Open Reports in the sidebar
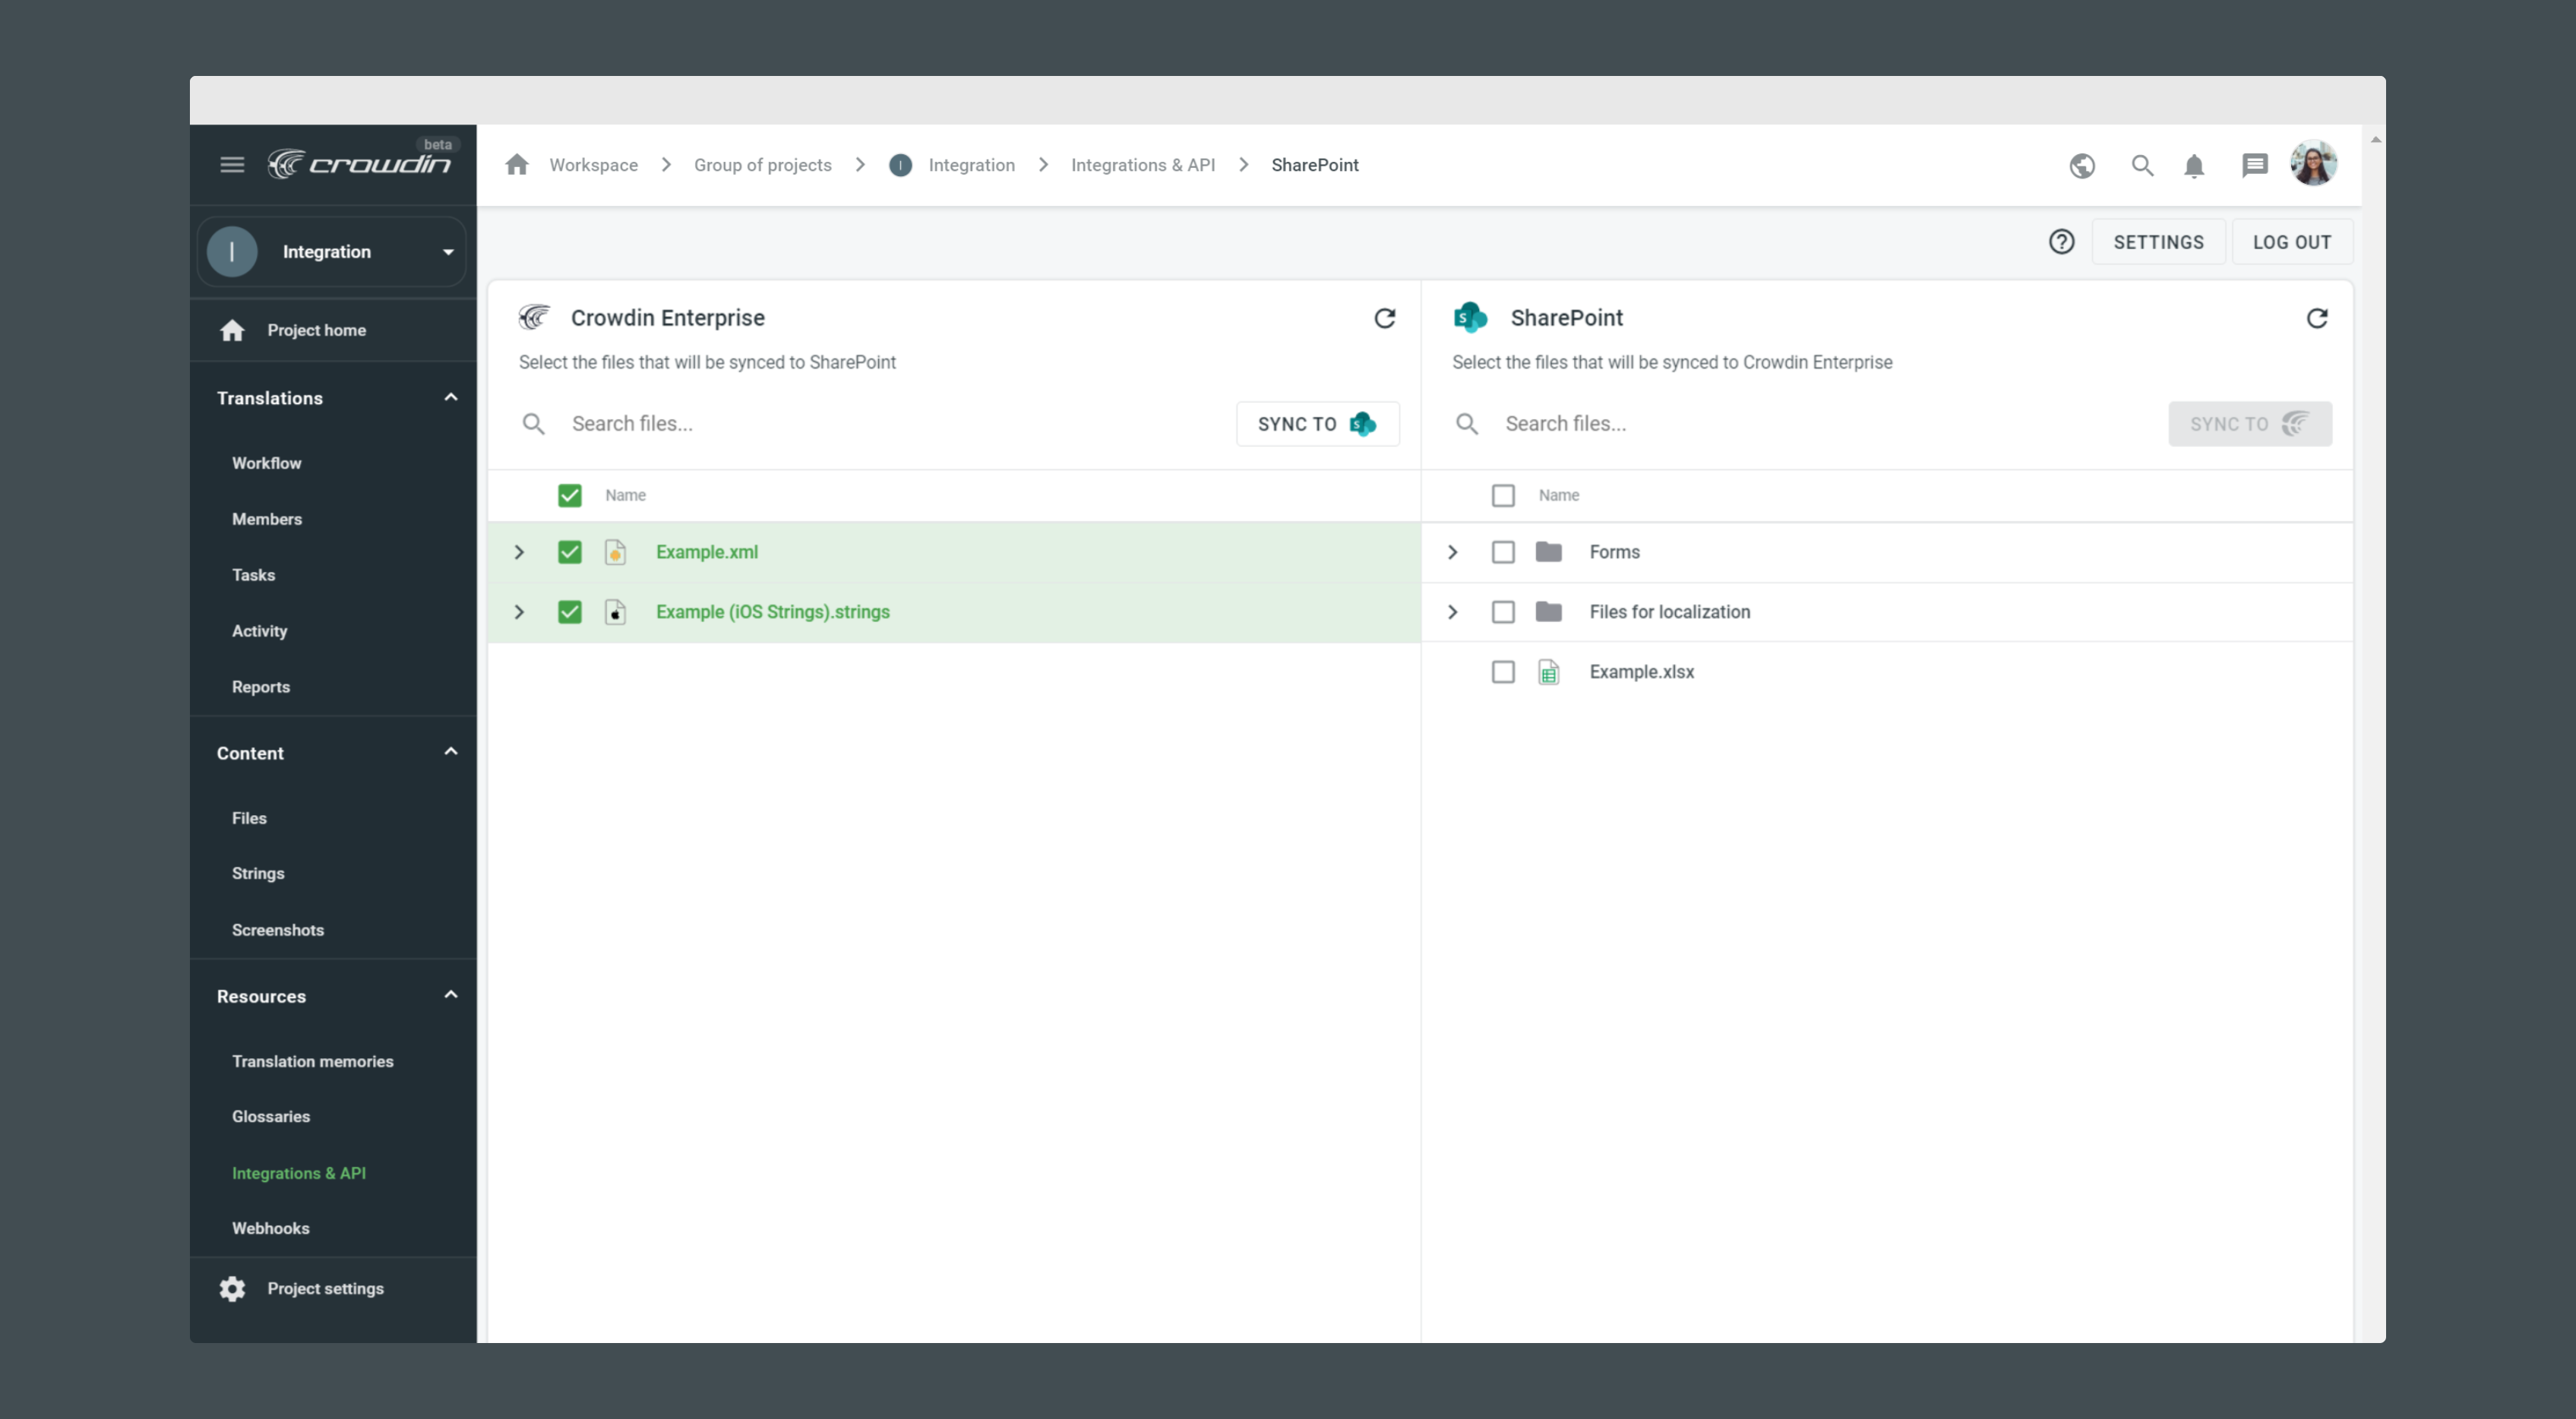 coord(260,687)
